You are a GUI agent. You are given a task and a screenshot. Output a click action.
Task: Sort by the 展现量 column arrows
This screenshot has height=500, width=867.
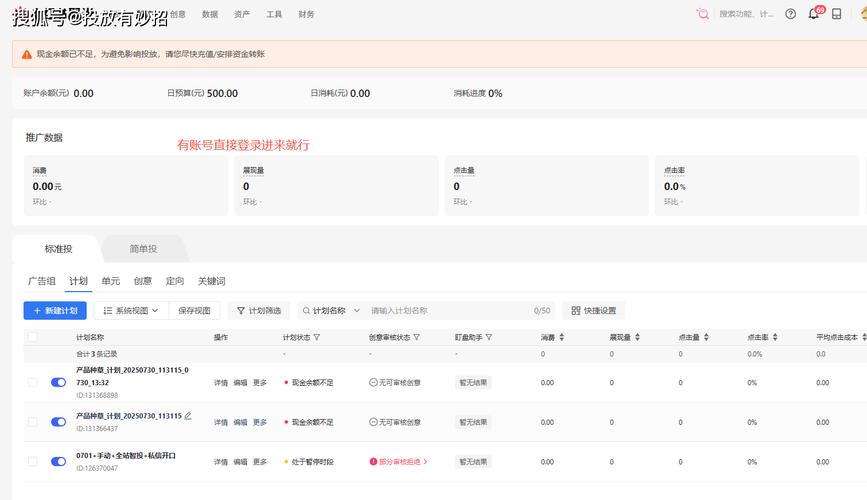637,337
